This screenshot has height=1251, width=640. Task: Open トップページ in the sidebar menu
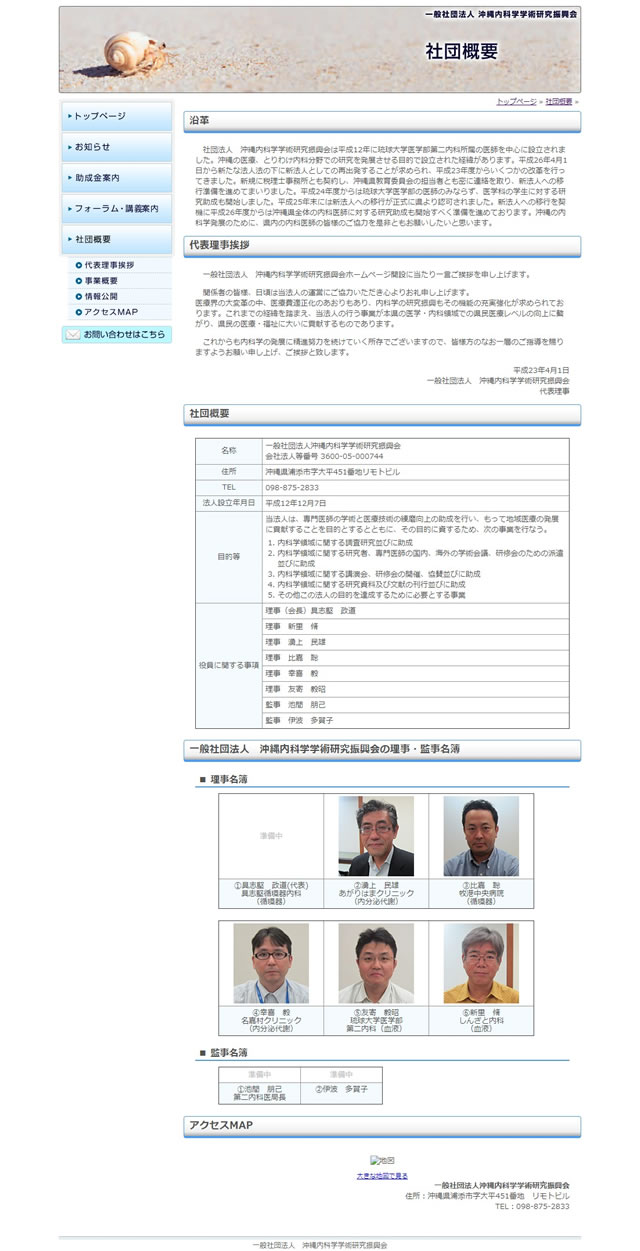(x=116, y=116)
